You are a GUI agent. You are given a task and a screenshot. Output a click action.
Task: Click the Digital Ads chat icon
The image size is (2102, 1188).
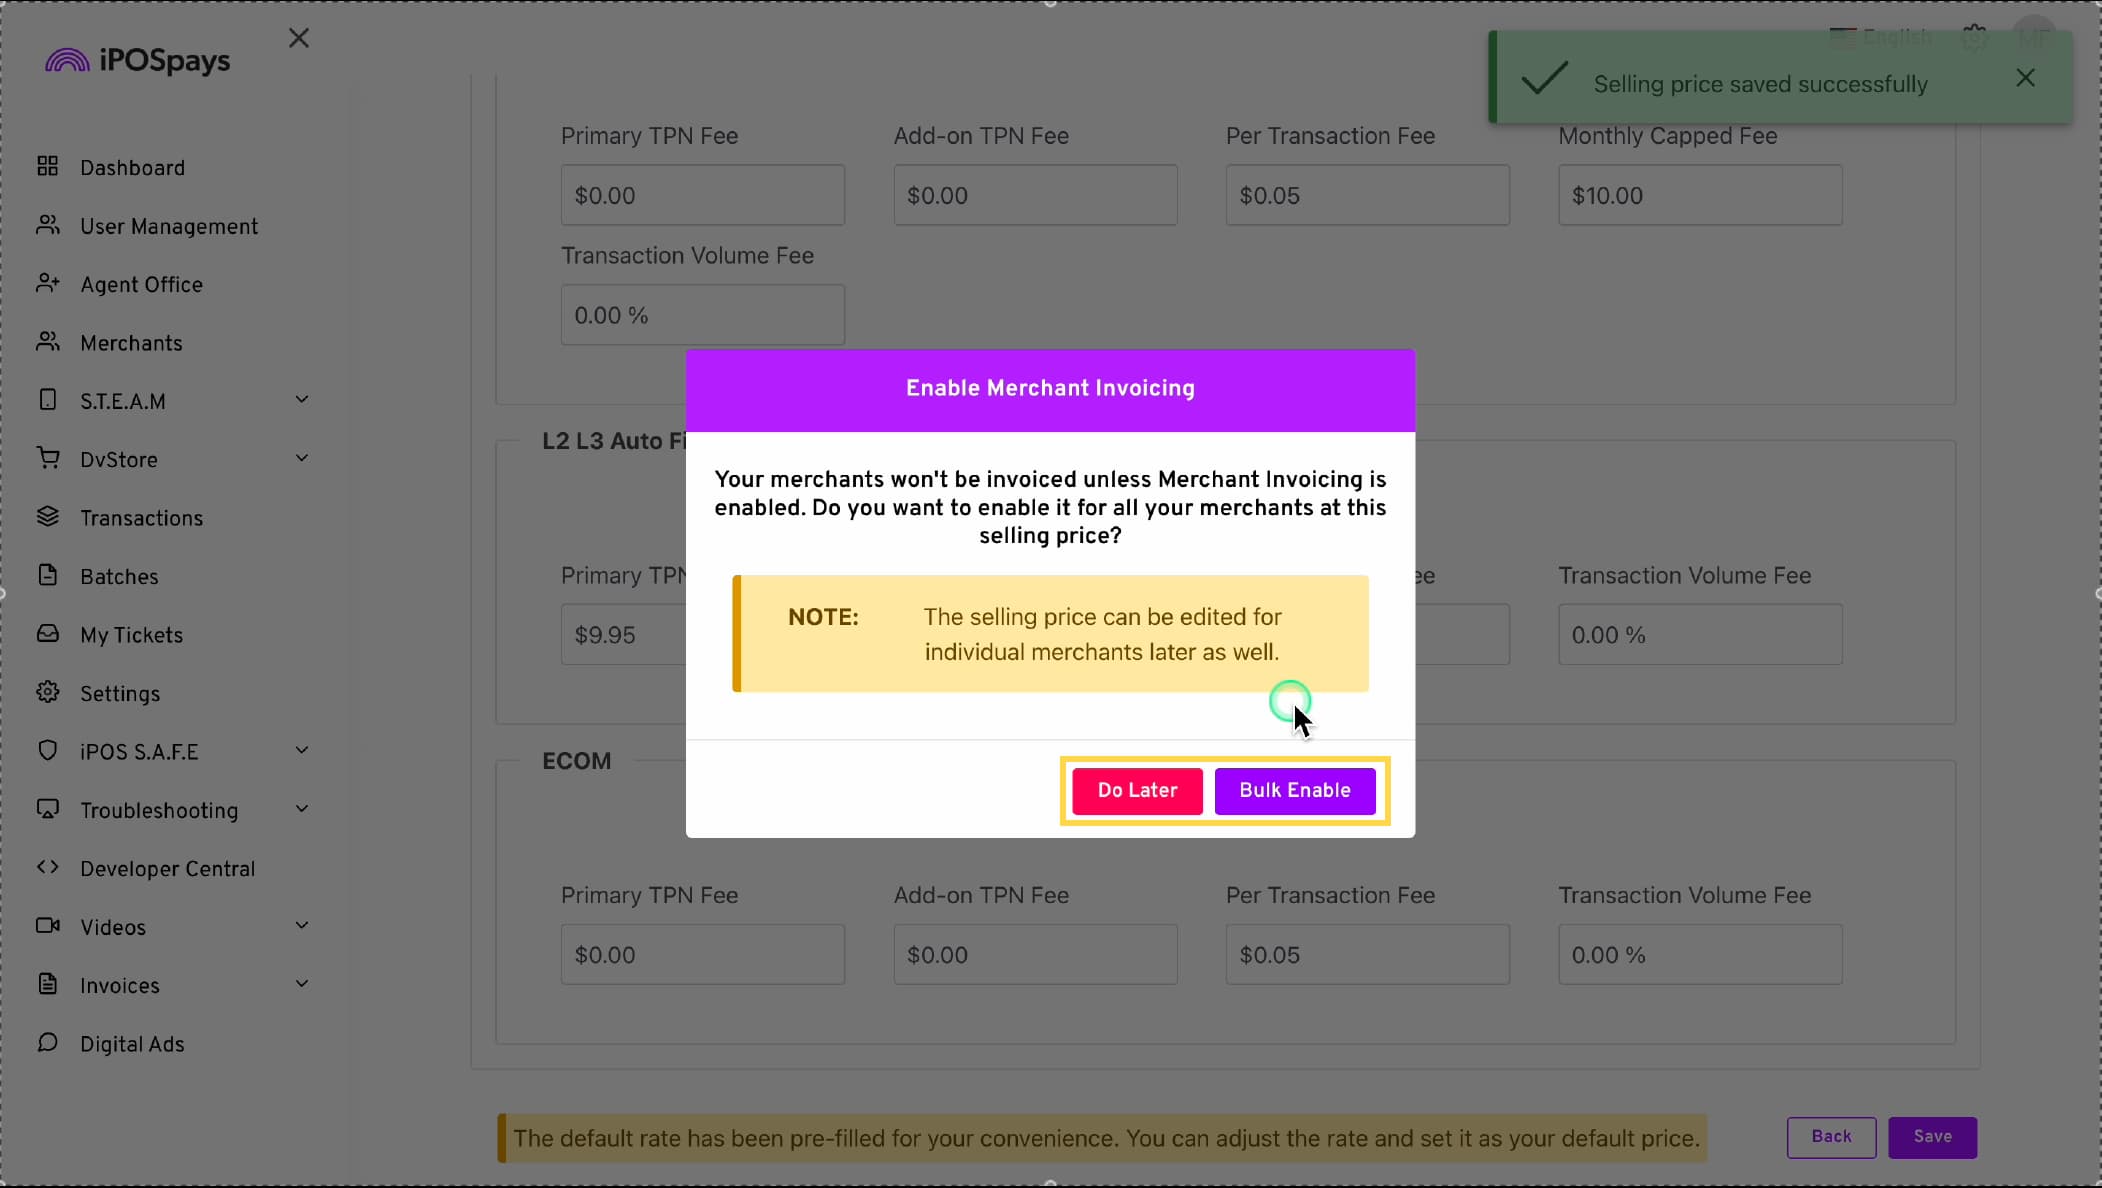coord(47,1042)
